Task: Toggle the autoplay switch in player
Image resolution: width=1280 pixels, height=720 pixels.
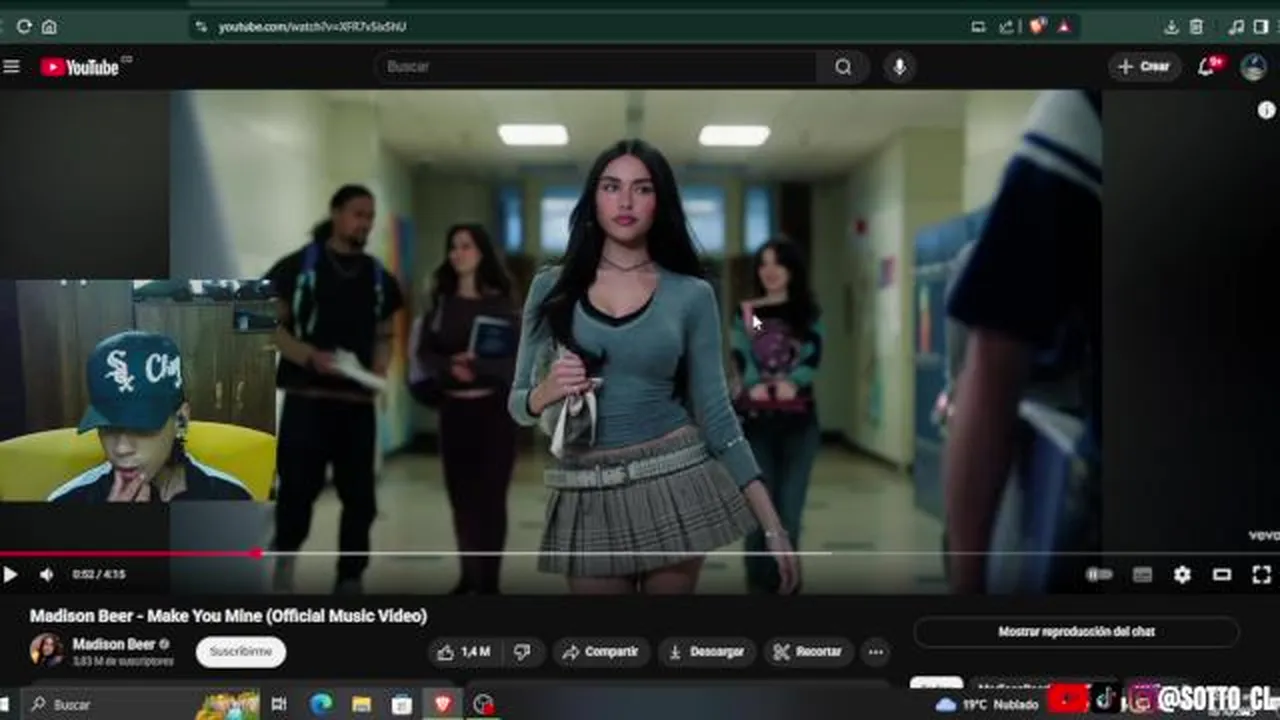Action: coord(1099,574)
